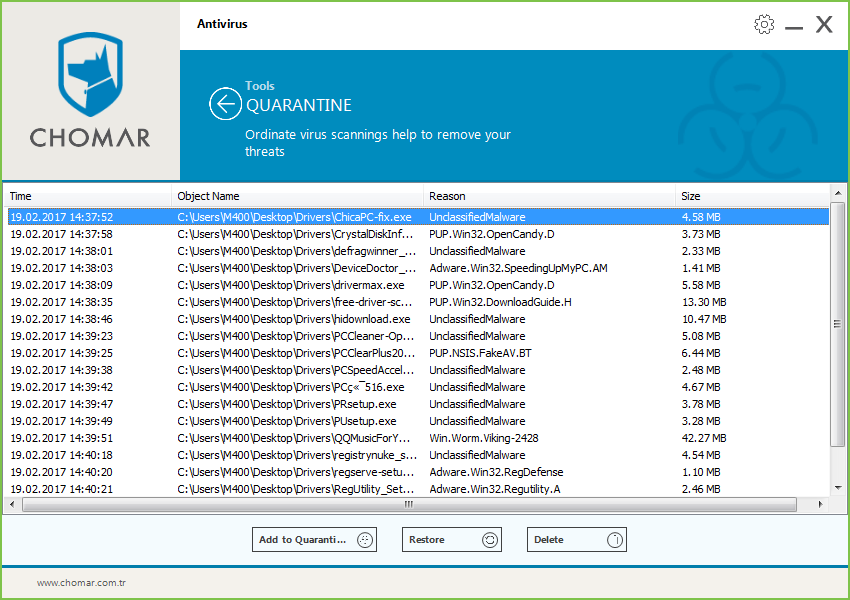Click the face icon on Restore button
The height and width of the screenshot is (600, 850).
click(490, 540)
